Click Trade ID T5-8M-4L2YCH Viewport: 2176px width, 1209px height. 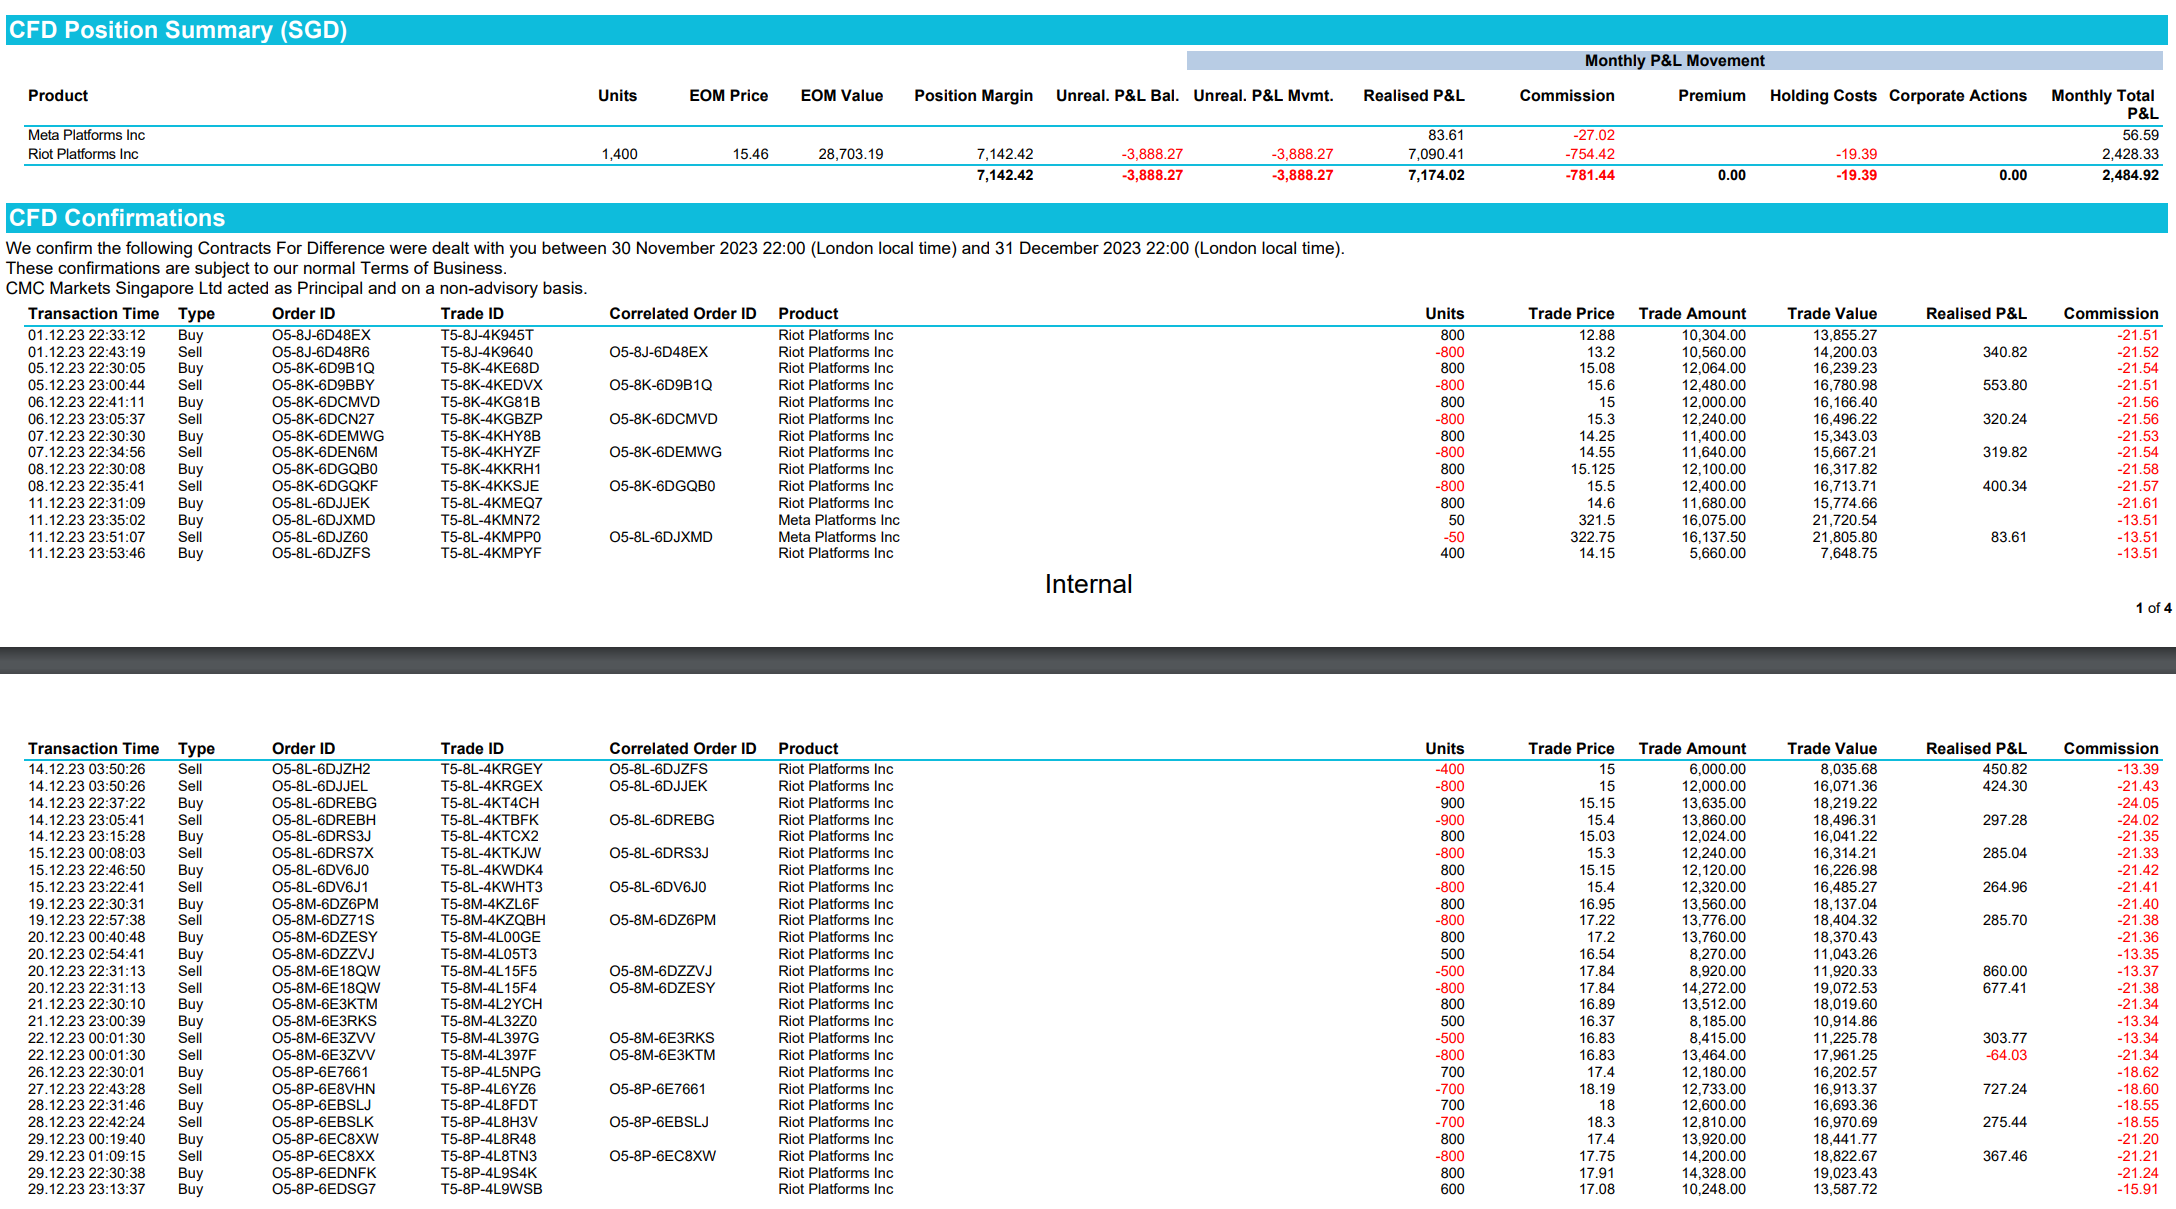tap(492, 1004)
